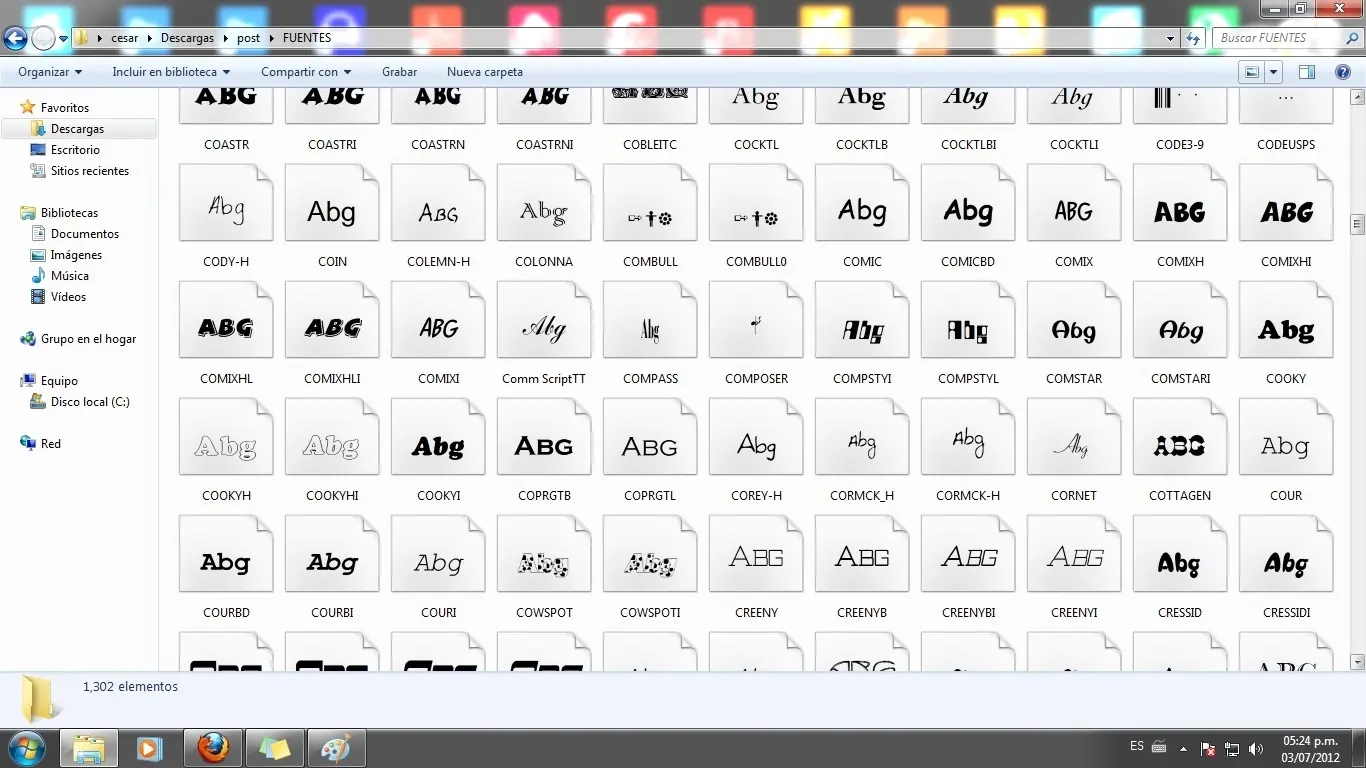Open Sitios recientes in the sidebar
This screenshot has width=1366, height=768.
coord(90,171)
